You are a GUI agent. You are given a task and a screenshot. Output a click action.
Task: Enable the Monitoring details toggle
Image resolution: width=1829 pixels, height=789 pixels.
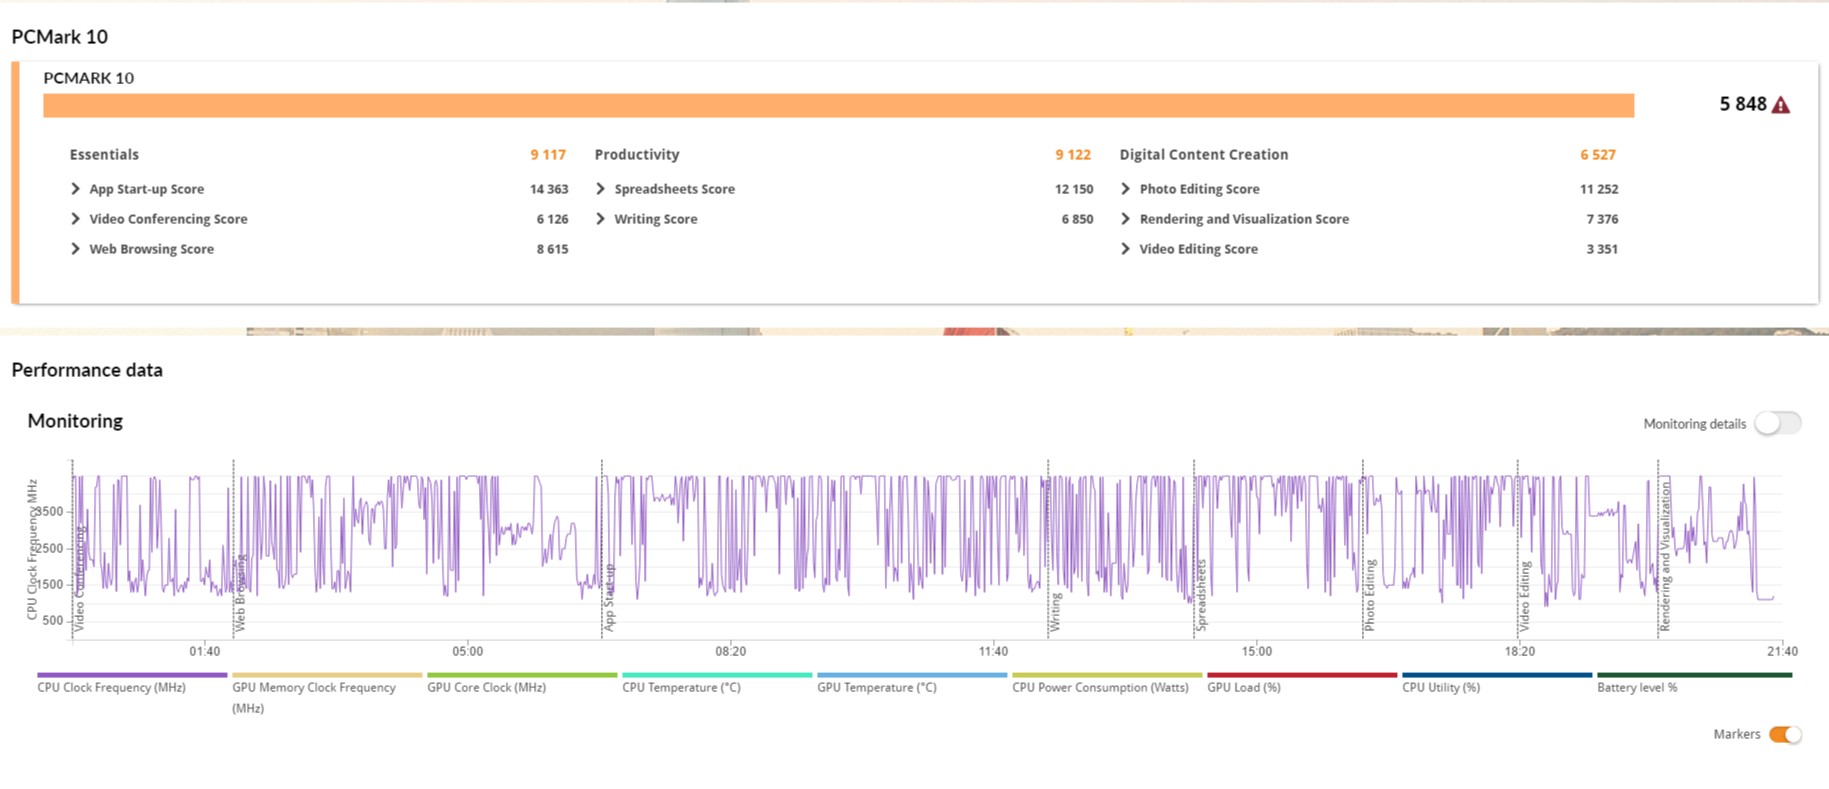(1778, 423)
